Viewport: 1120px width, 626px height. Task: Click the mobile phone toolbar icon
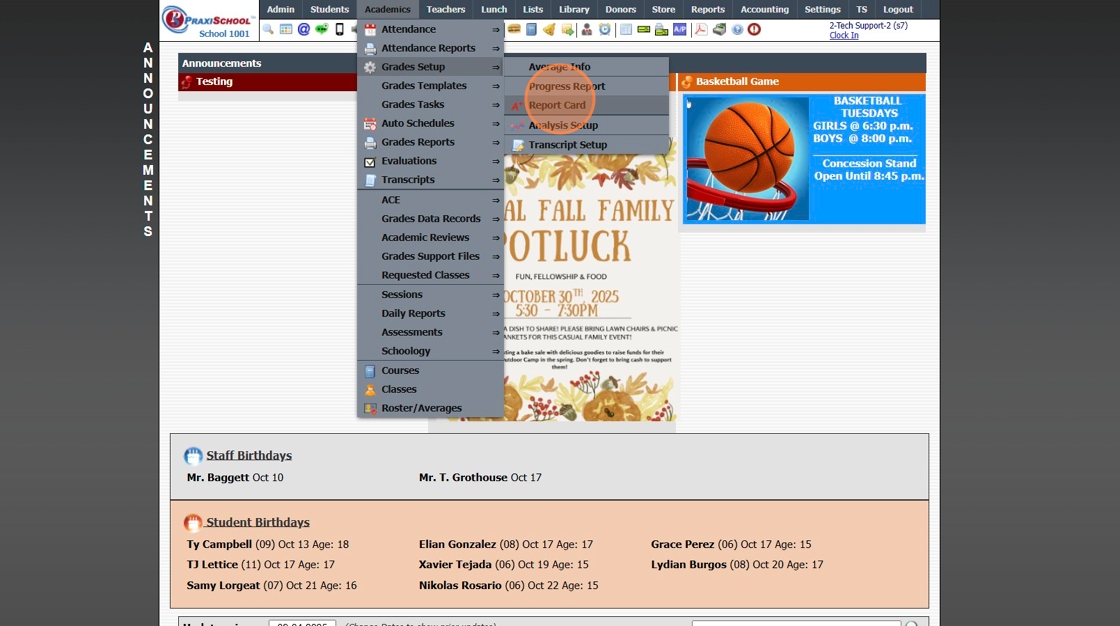(339, 29)
